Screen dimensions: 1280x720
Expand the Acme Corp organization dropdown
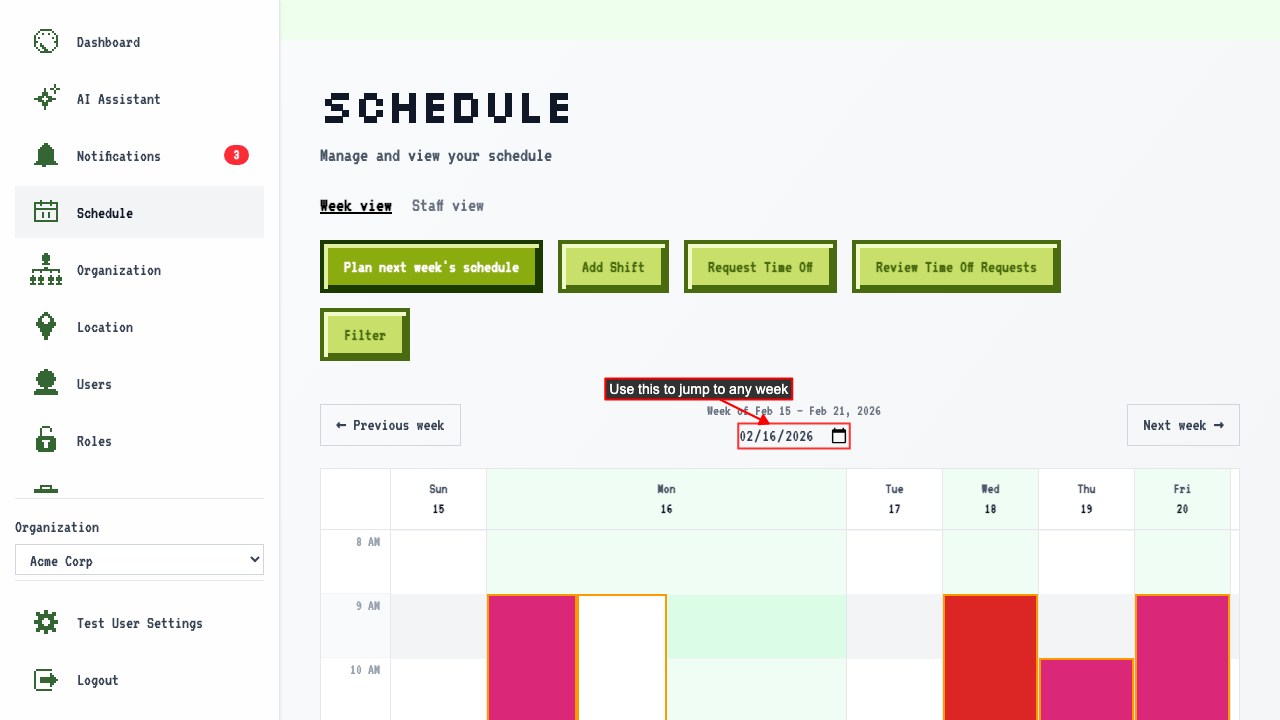[139, 560]
